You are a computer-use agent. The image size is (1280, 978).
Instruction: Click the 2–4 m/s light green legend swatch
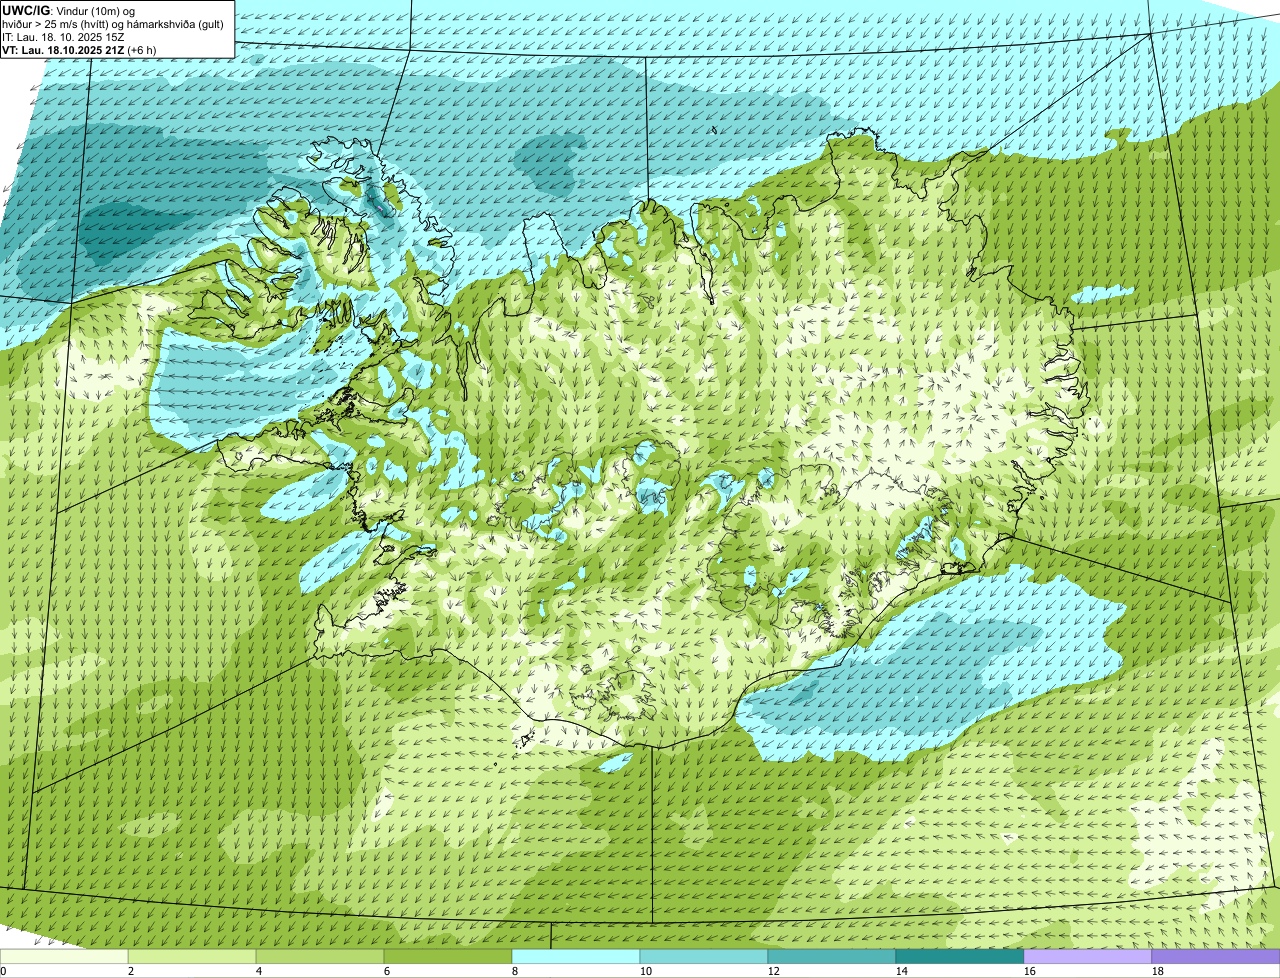coord(192,957)
